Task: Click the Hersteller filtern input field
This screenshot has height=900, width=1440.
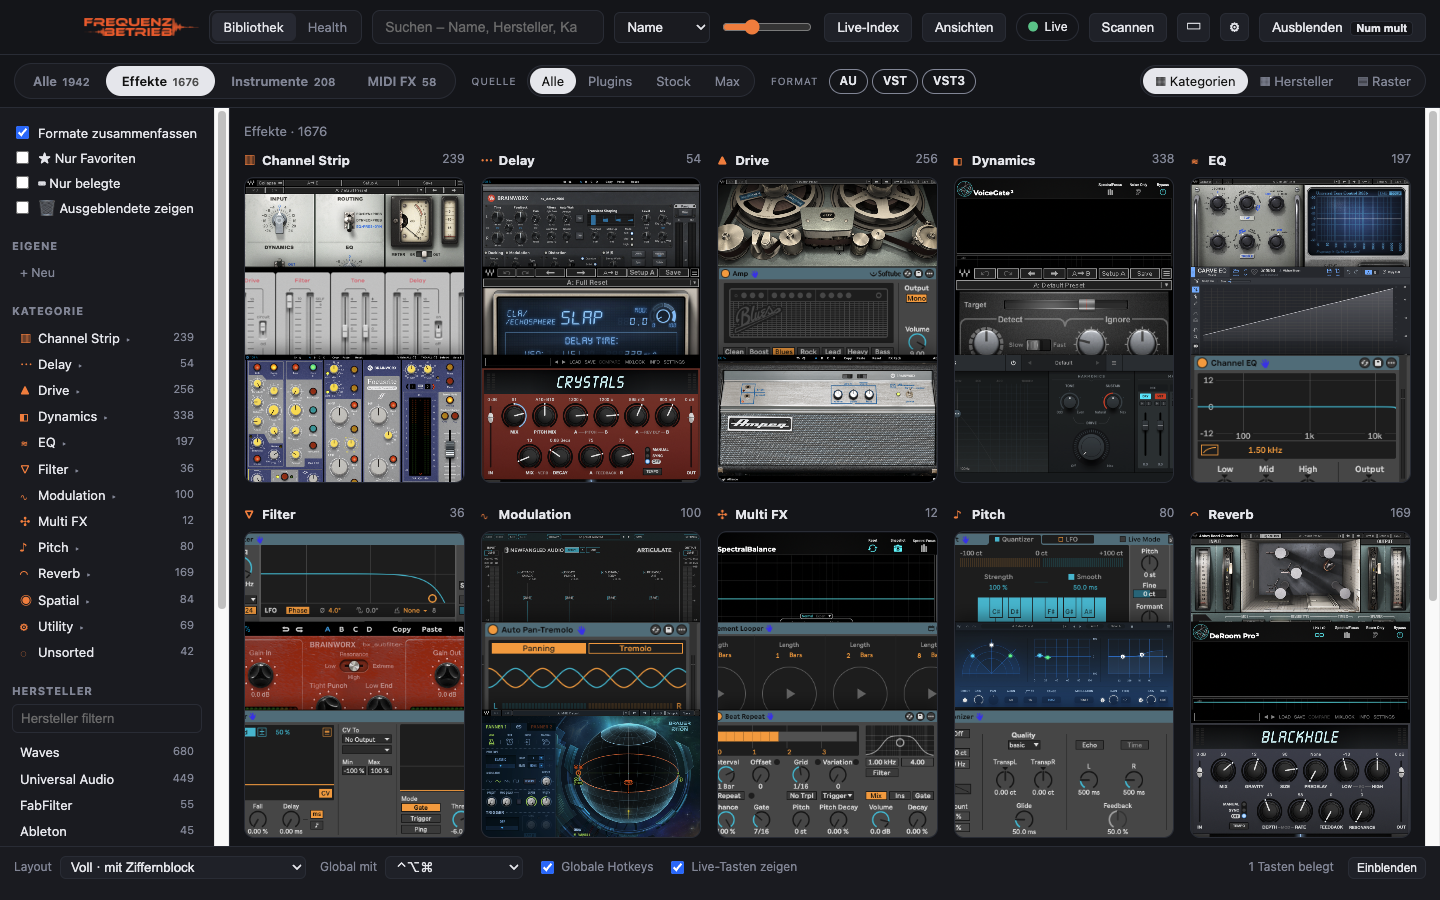Action: coord(107,718)
